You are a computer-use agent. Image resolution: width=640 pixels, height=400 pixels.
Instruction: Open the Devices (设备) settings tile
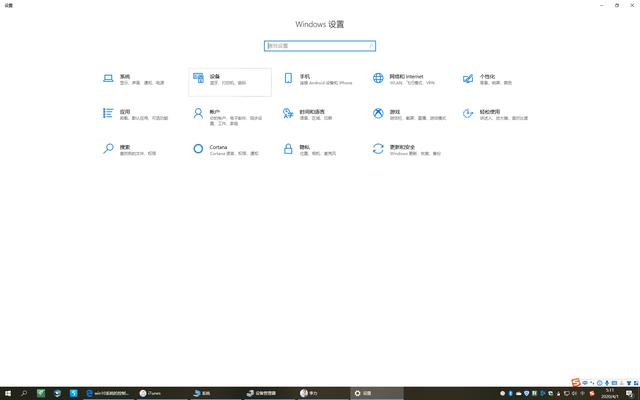230,82
